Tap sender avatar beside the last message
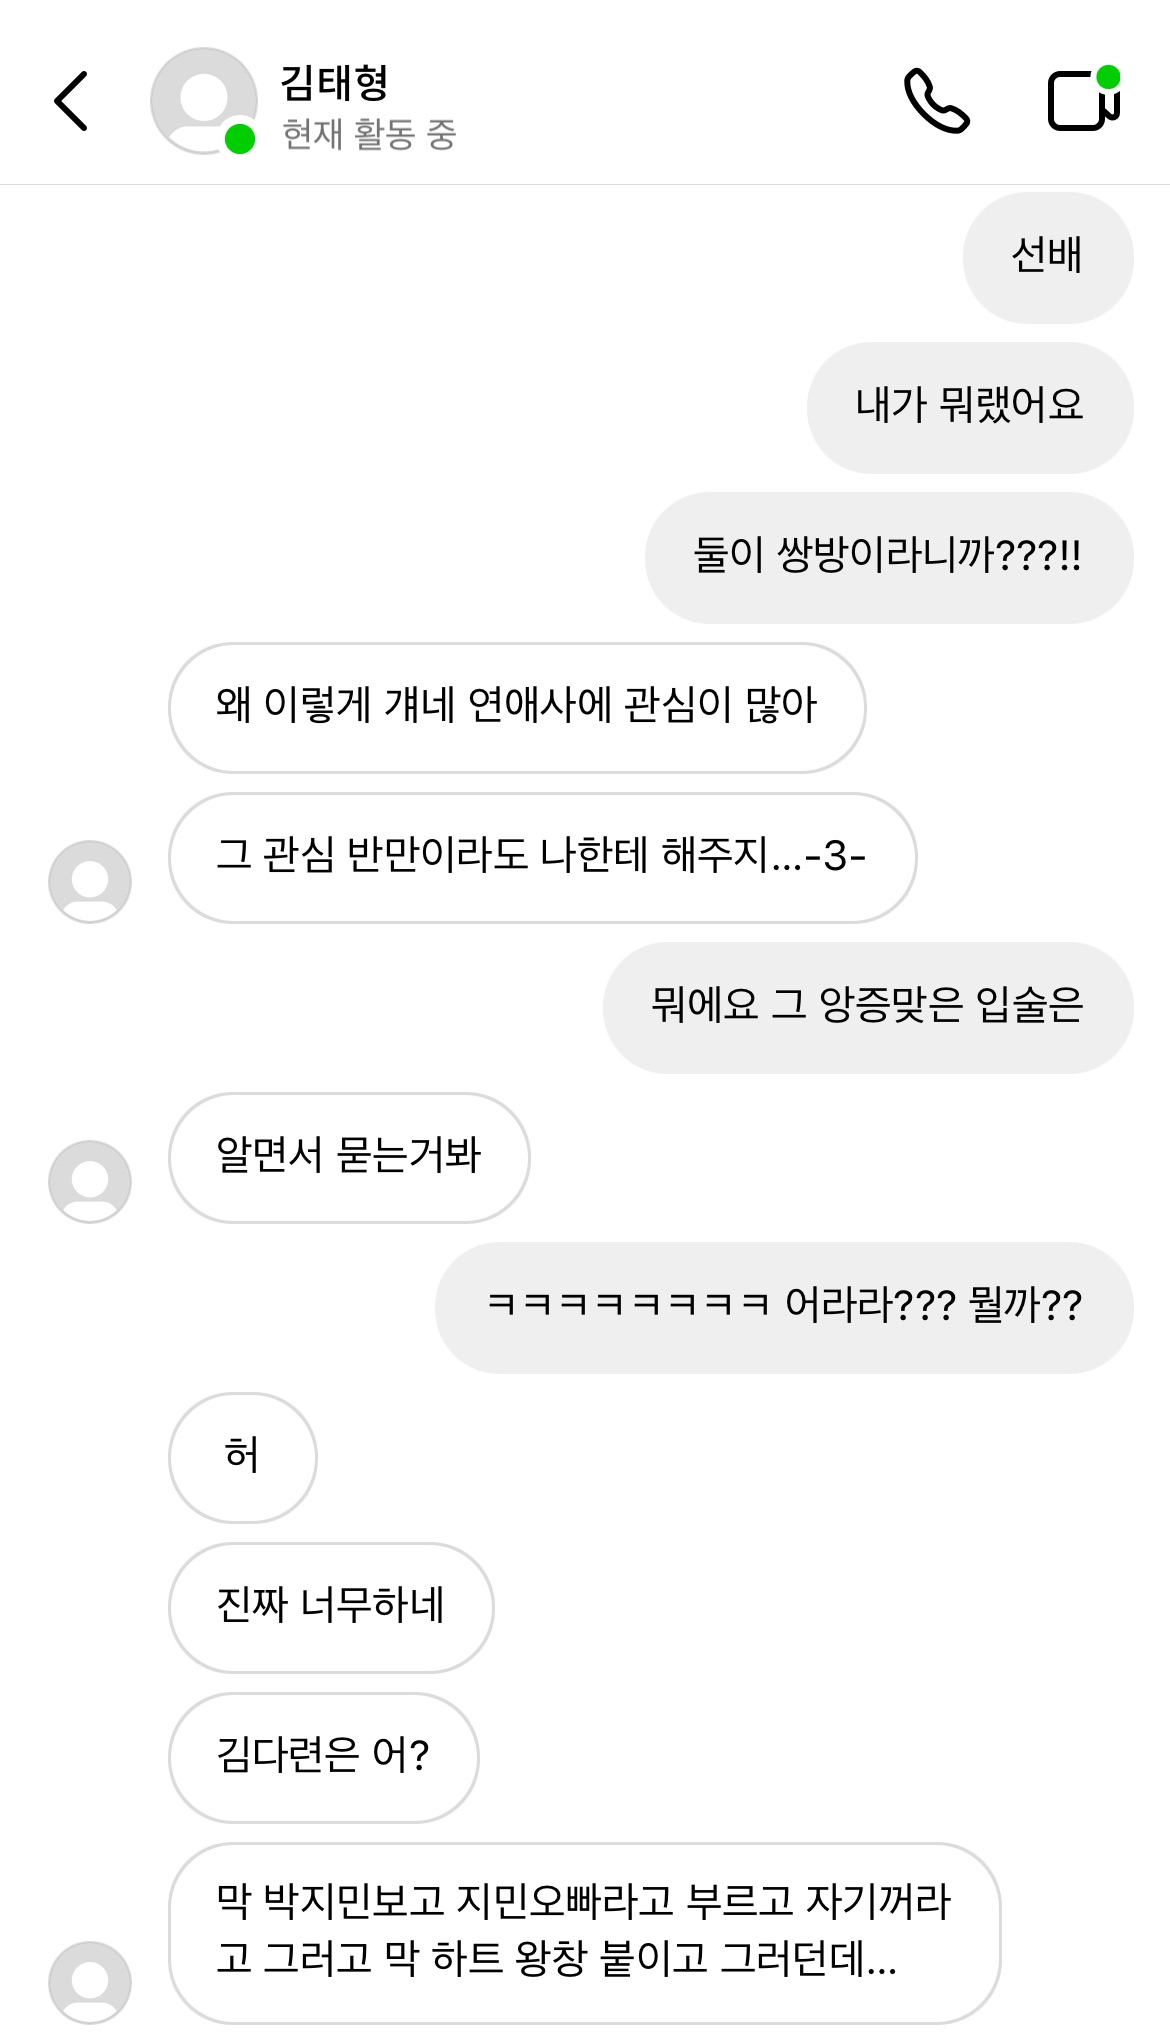Viewport: 1170px width, 2037px height. tap(90, 1981)
